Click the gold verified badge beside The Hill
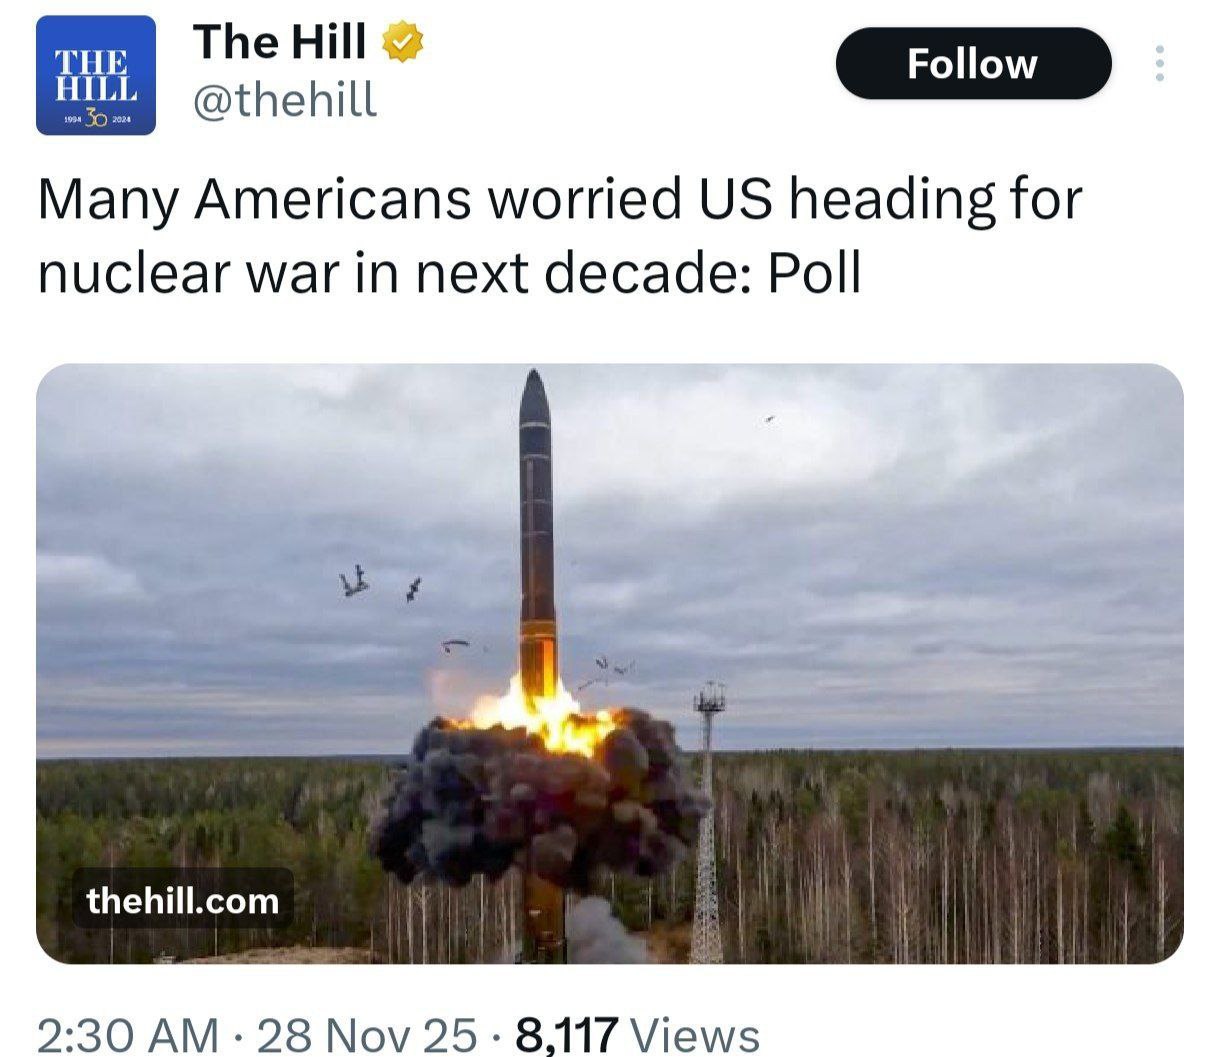This screenshot has height=1057, width=1220. coord(403,44)
